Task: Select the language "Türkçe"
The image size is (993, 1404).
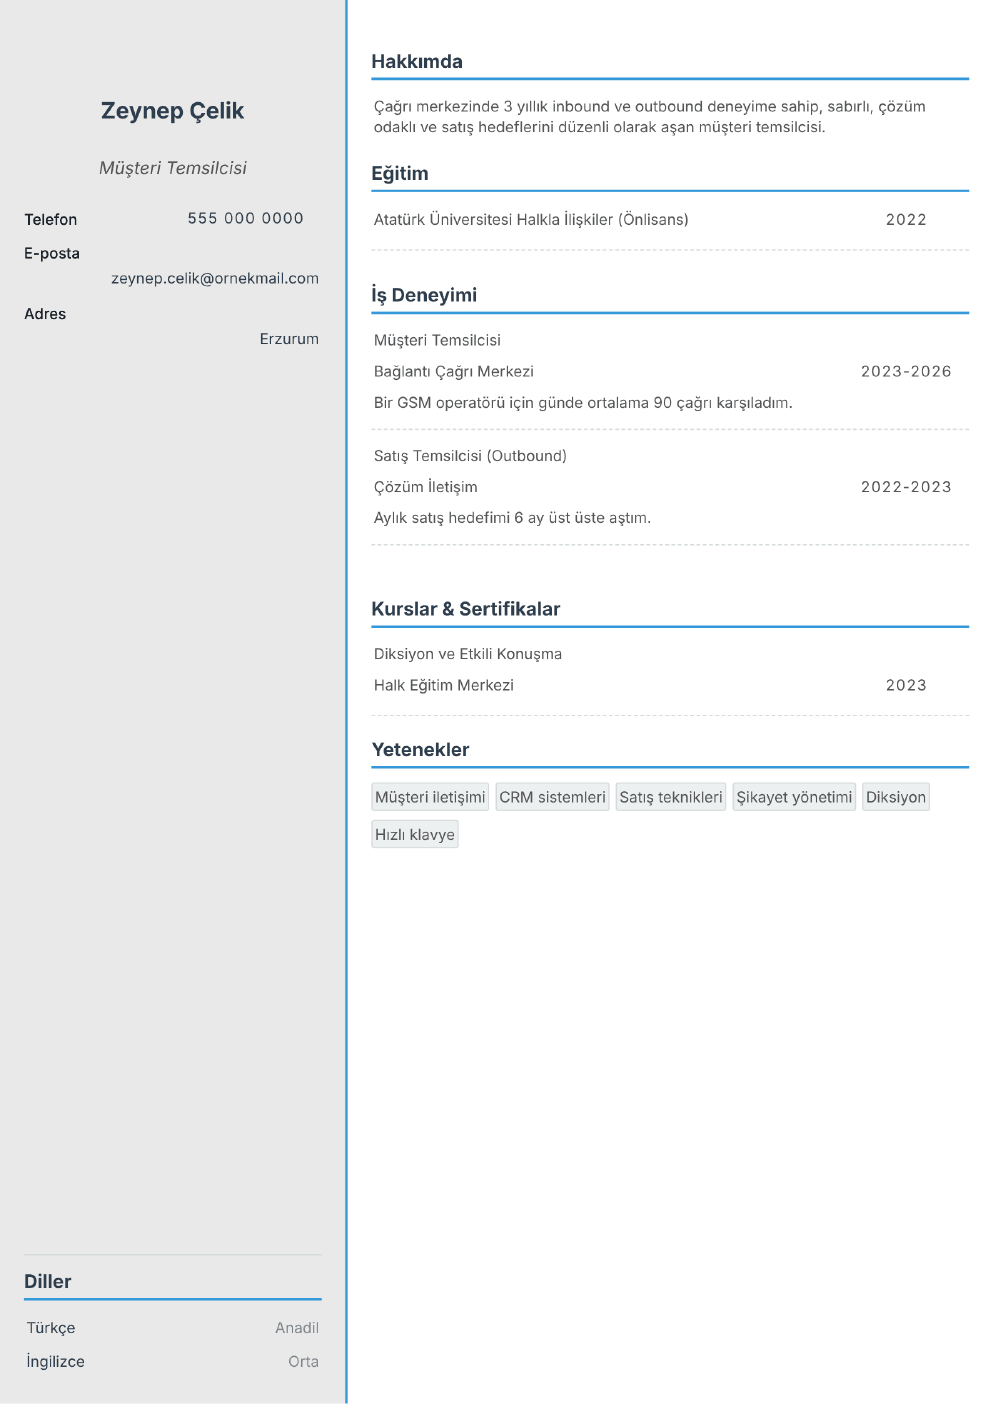Action: click(x=51, y=1328)
